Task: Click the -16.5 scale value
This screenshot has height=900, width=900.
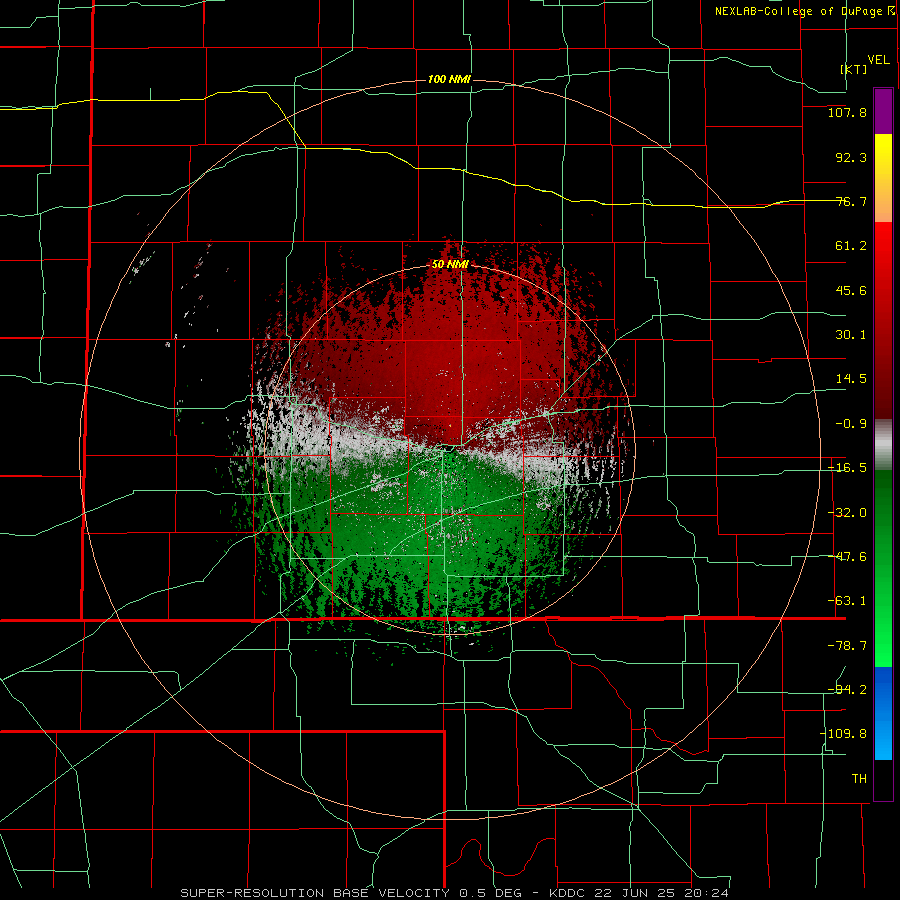Action: tap(847, 468)
